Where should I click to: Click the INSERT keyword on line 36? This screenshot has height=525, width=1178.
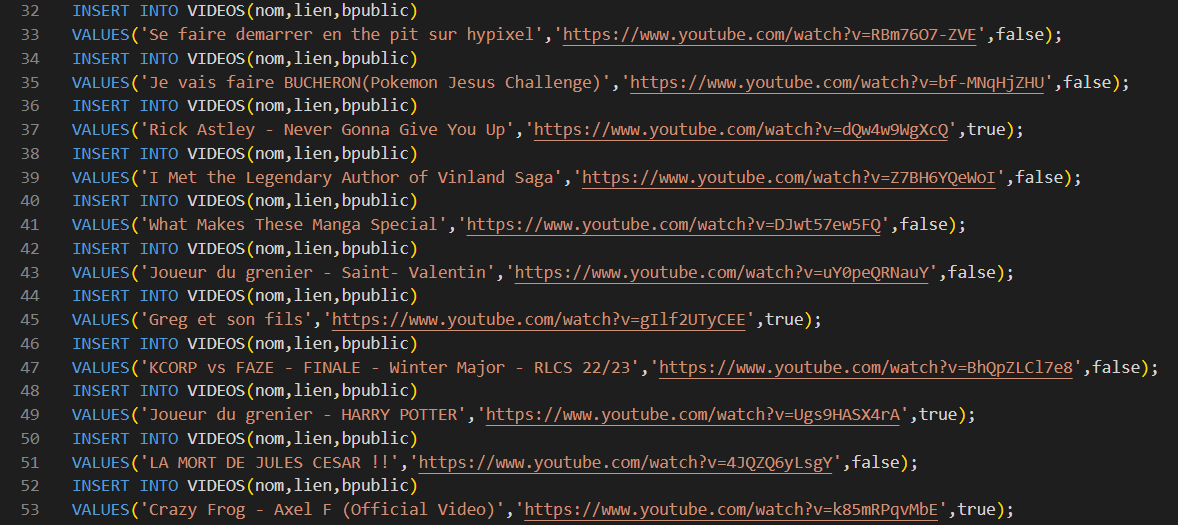(100, 106)
